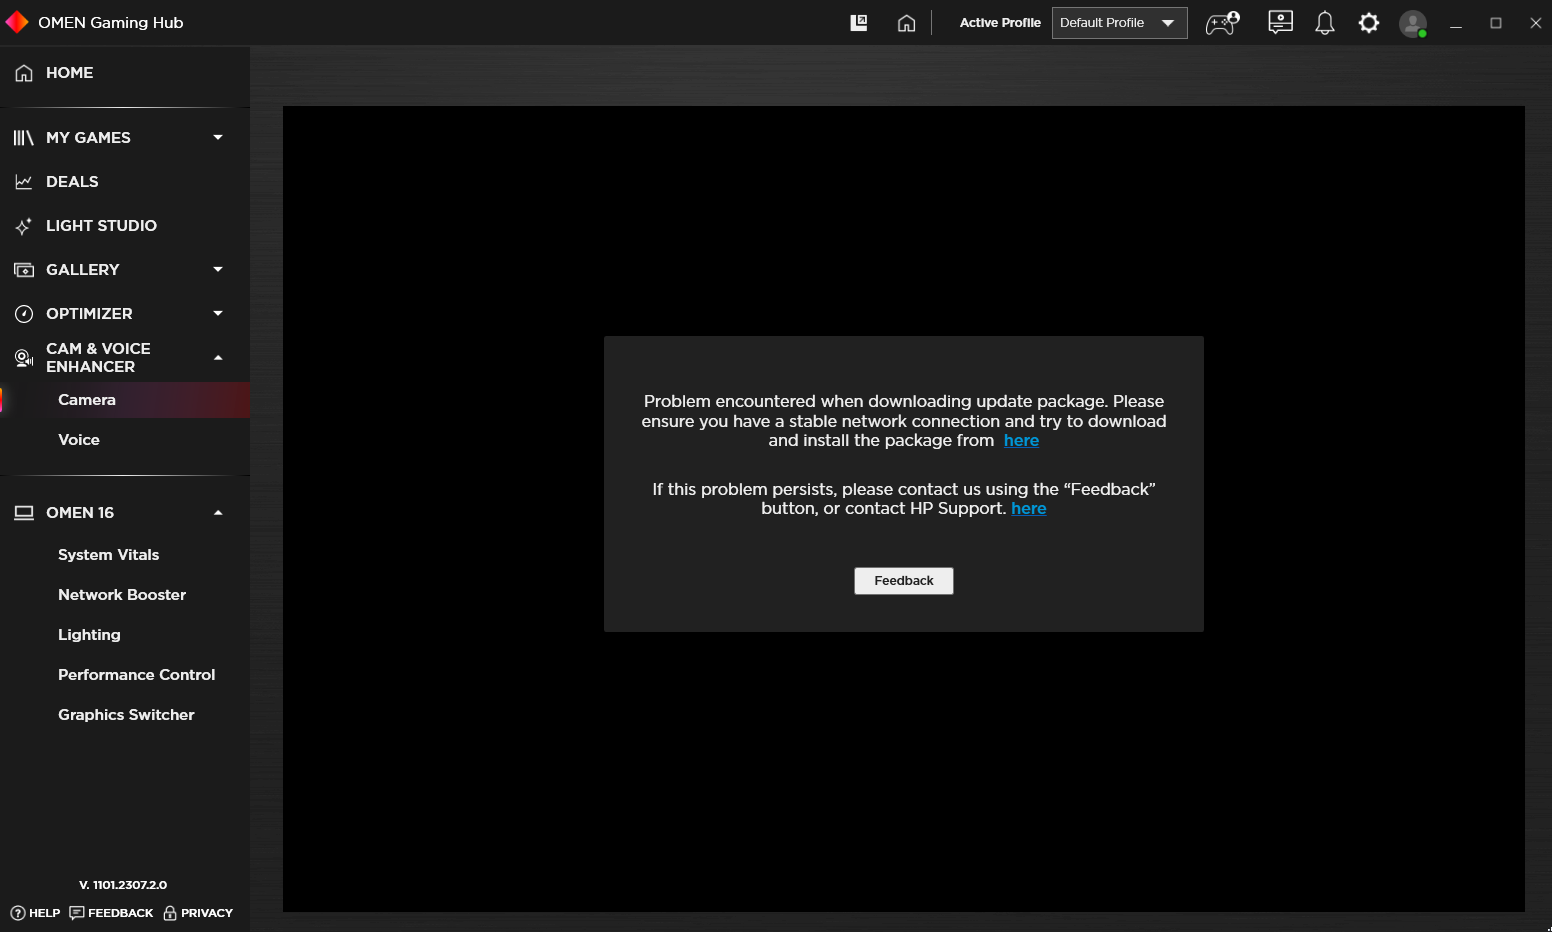Open Home from the top navigation bar icon
Screen dimensions: 1552x932
click(x=906, y=22)
